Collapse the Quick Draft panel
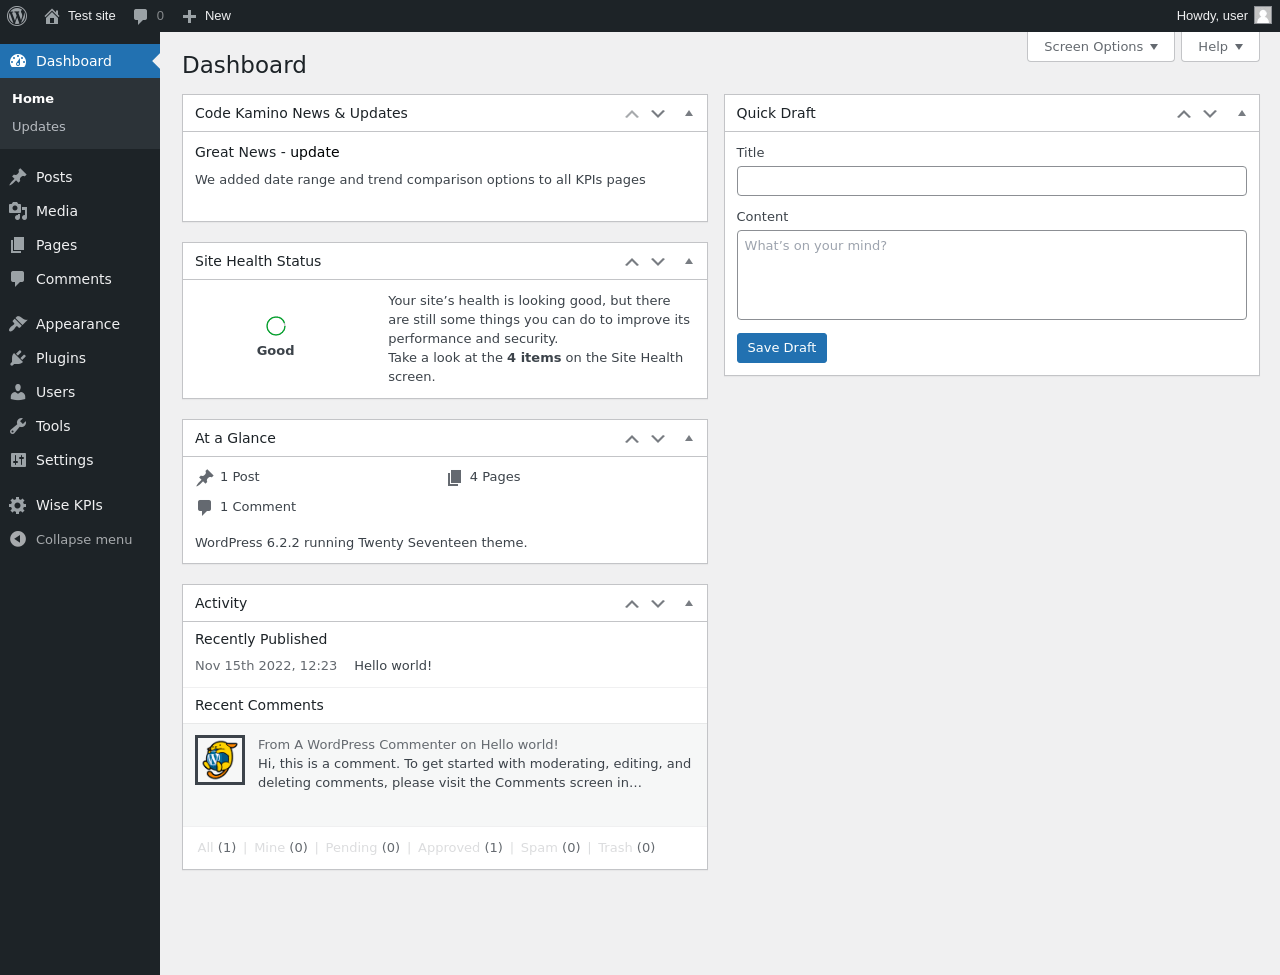This screenshot has height=975, width=1280. click(1242, 114)
